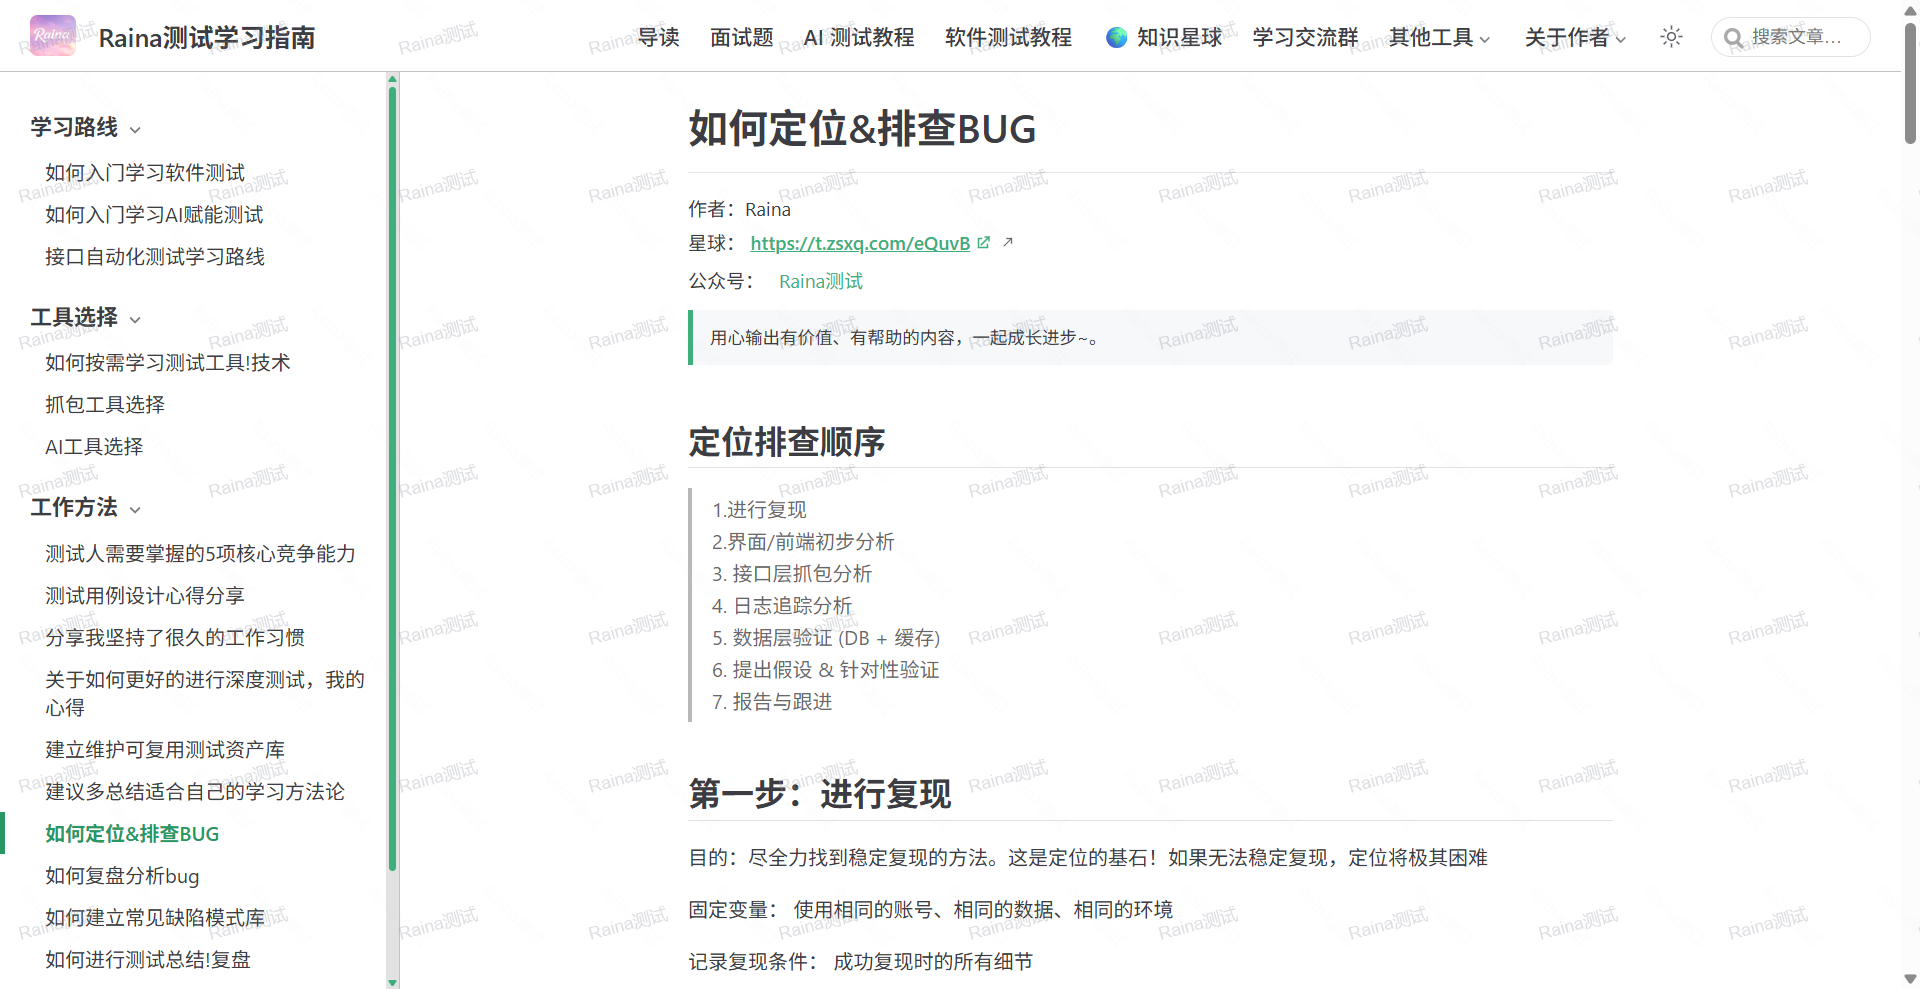Click the 用心输出有价值 quote block text

coord(906,338)
